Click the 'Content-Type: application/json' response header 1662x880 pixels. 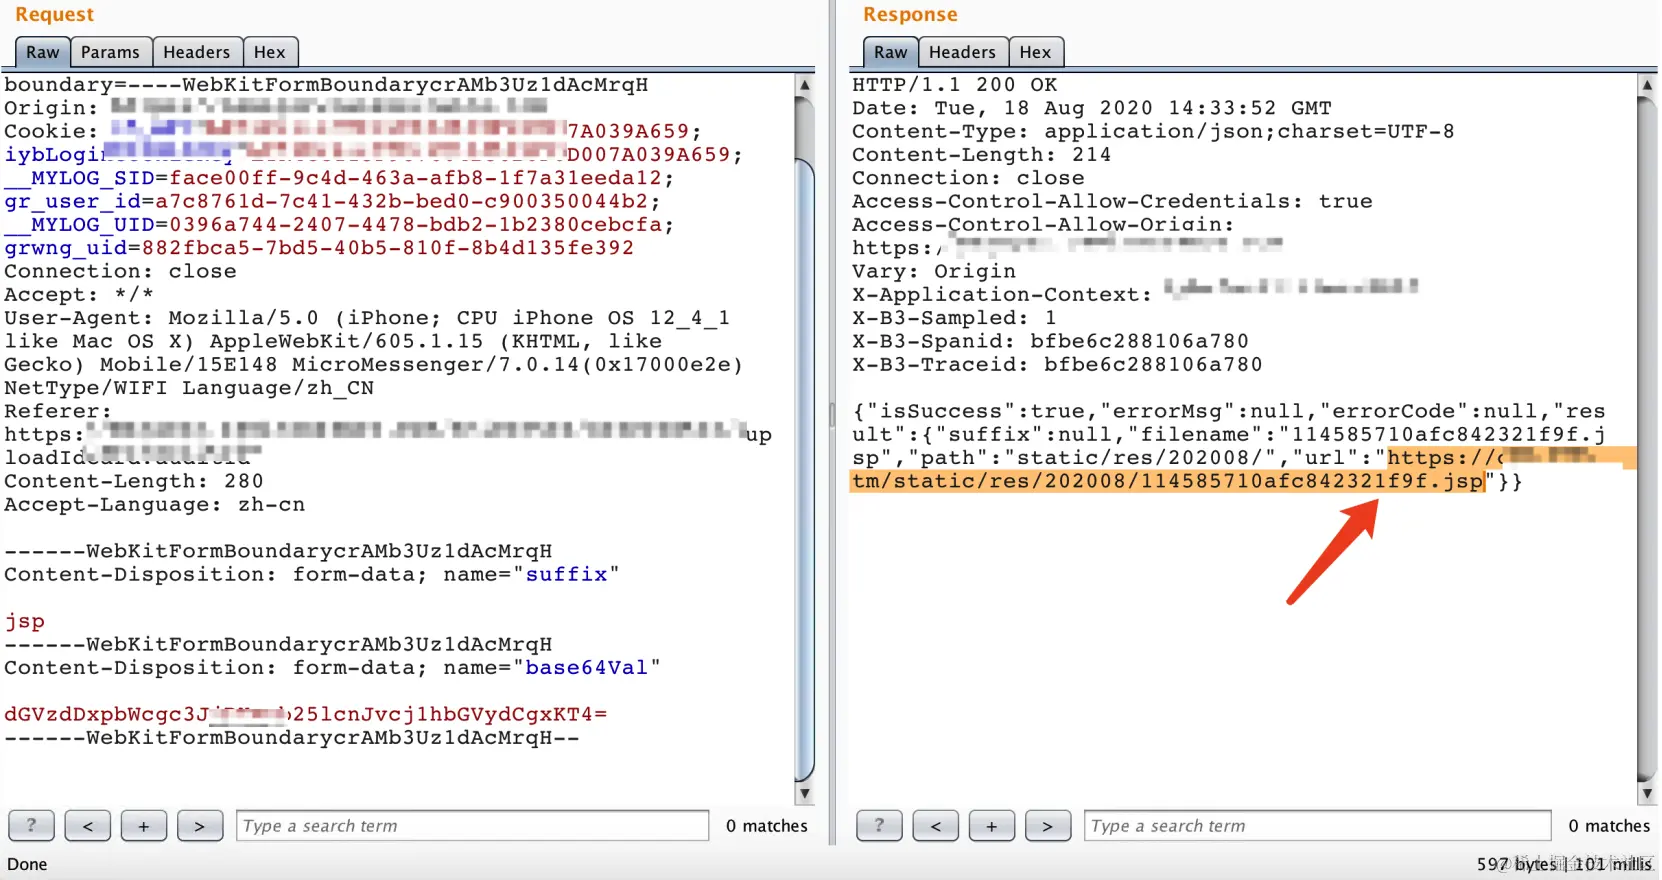pos(1153,131)
